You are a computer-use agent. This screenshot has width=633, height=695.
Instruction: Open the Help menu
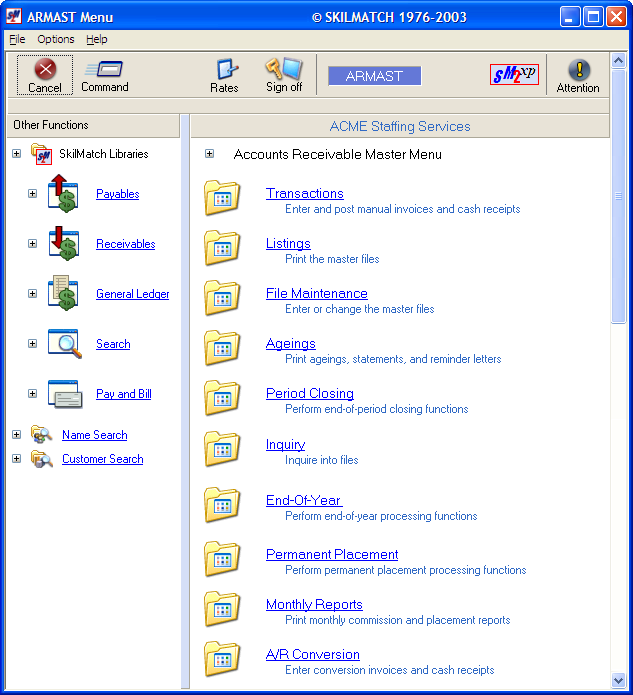97,39
